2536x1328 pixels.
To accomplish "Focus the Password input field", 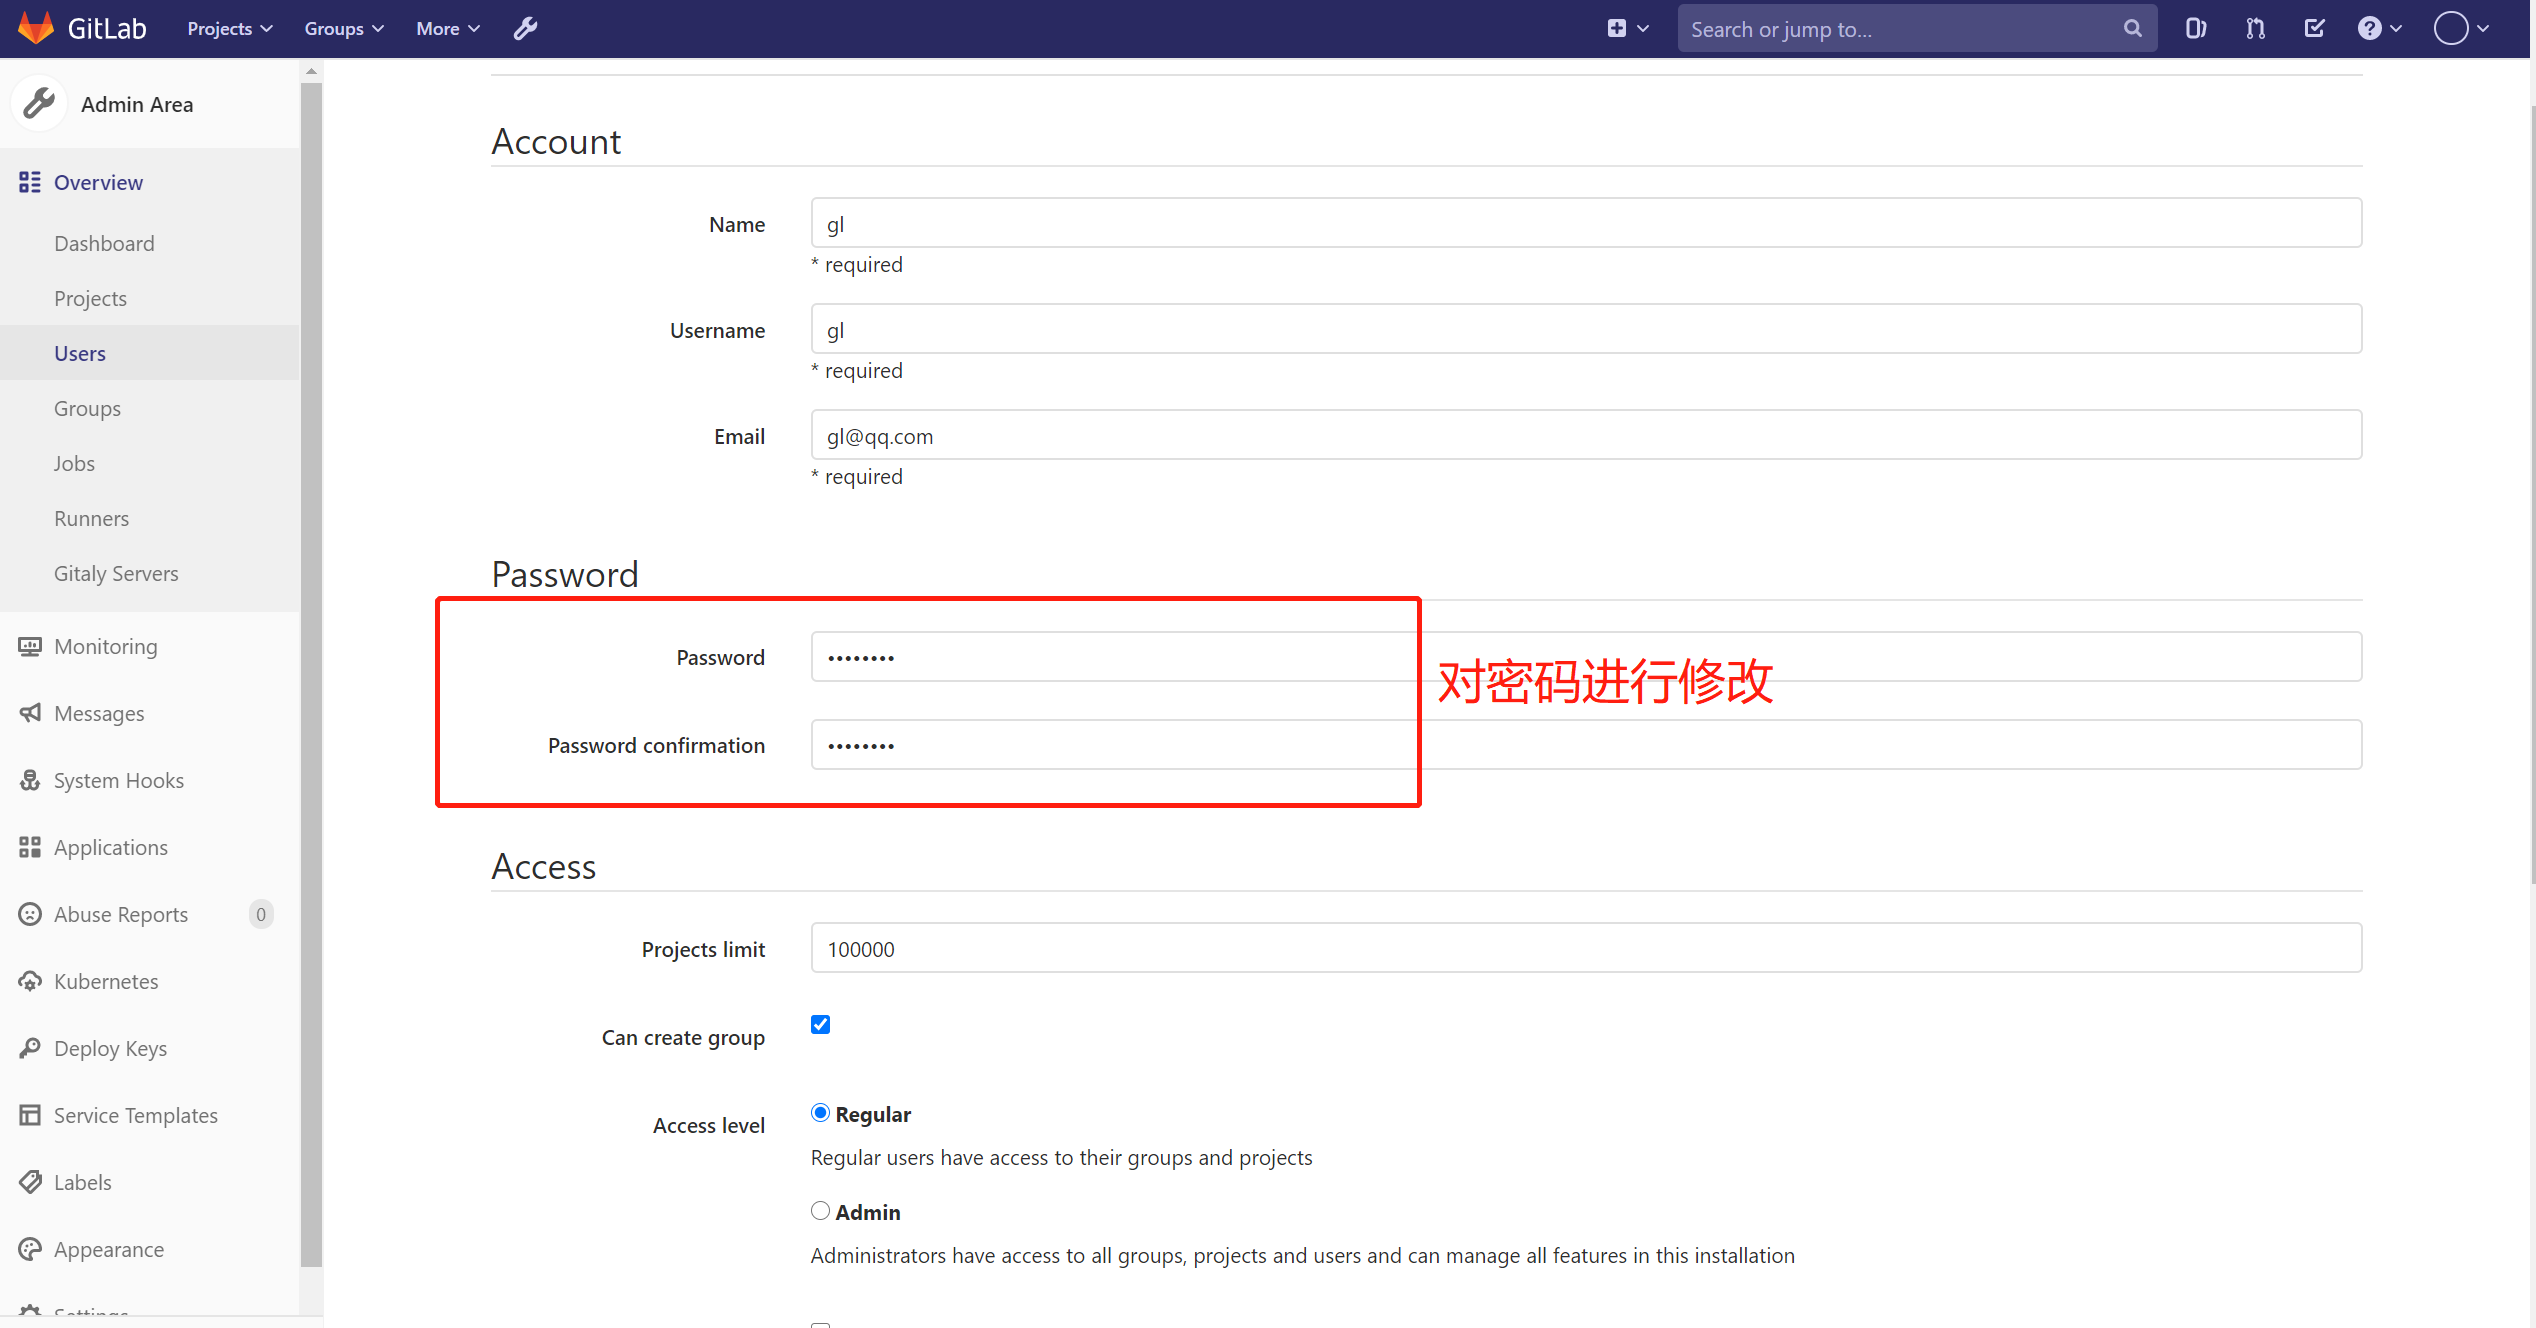I will tap(1586, 657).
